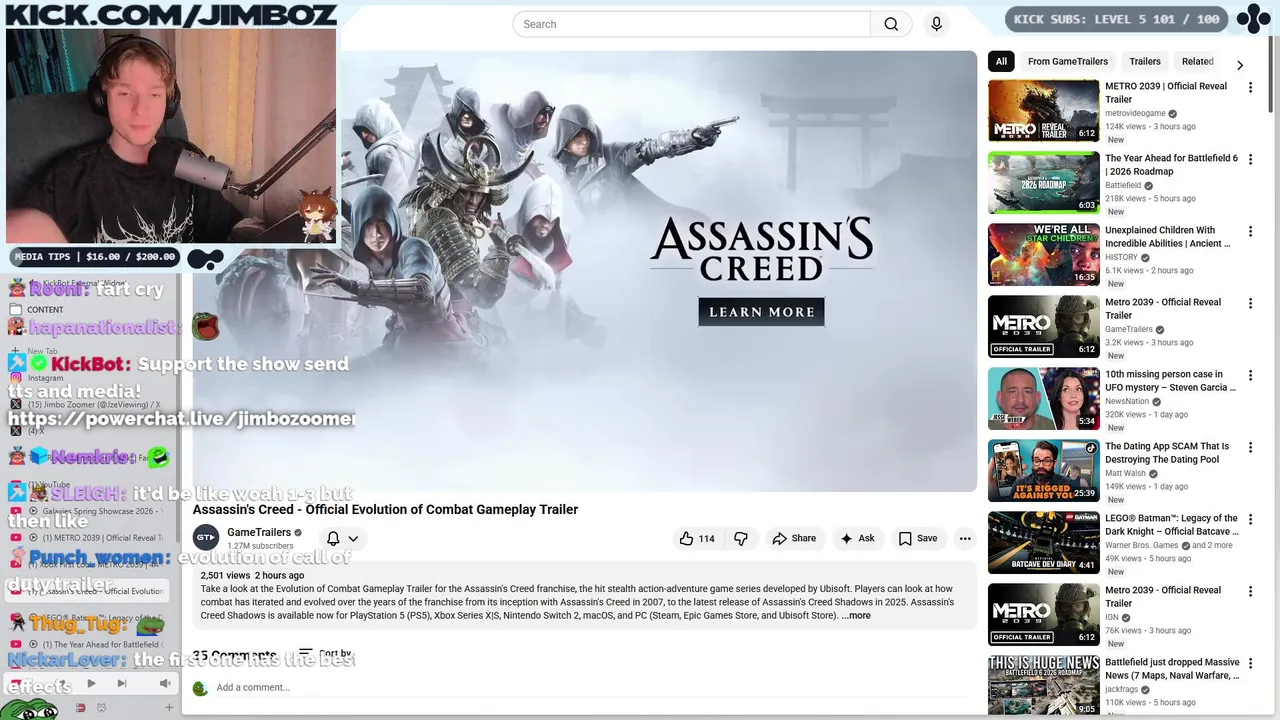Open the Matt Walsh channel link
This screenshot has height=720, width=1280.
[1125, 474]
